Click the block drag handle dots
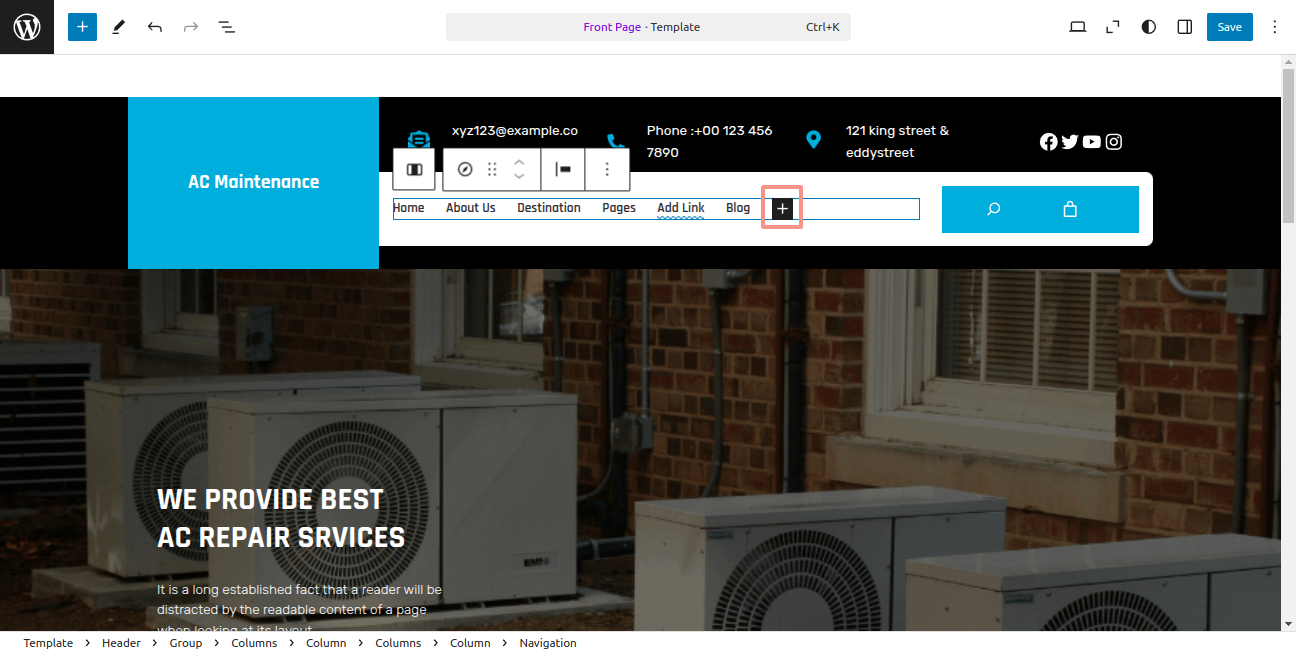Screen dimensions: 1296x653 point(492,169)
